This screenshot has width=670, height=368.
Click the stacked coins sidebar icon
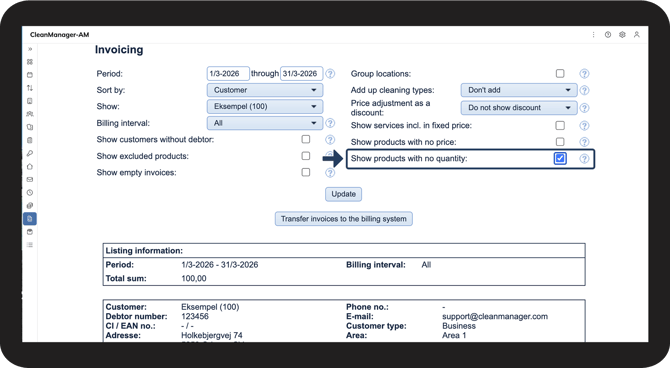30,206
